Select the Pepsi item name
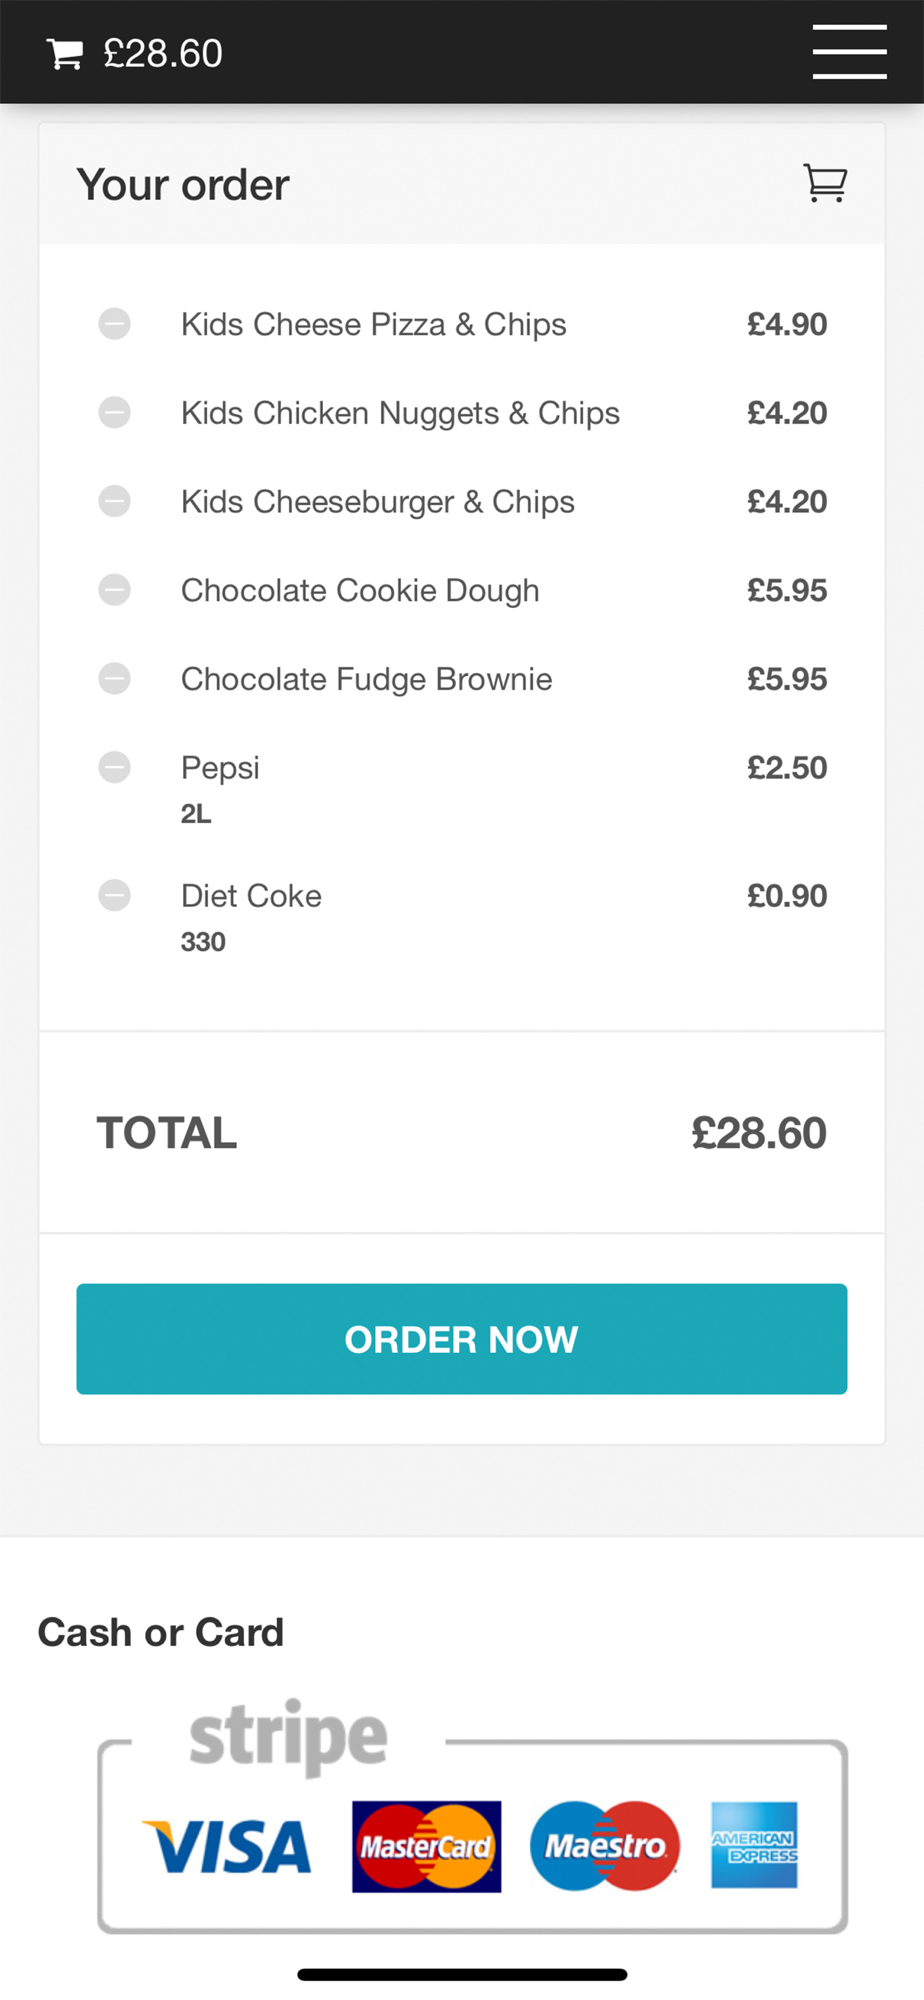This screenshot has height=2000, width=924. (220, 768)
